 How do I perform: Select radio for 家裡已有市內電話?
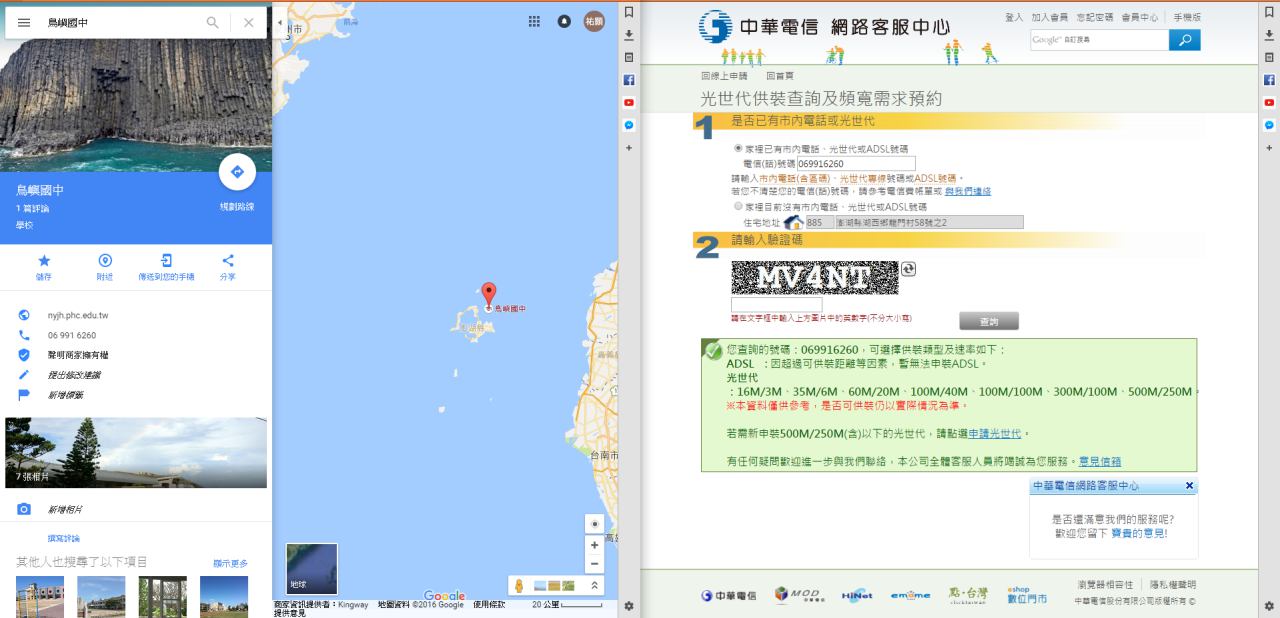[x=739, y=149]
